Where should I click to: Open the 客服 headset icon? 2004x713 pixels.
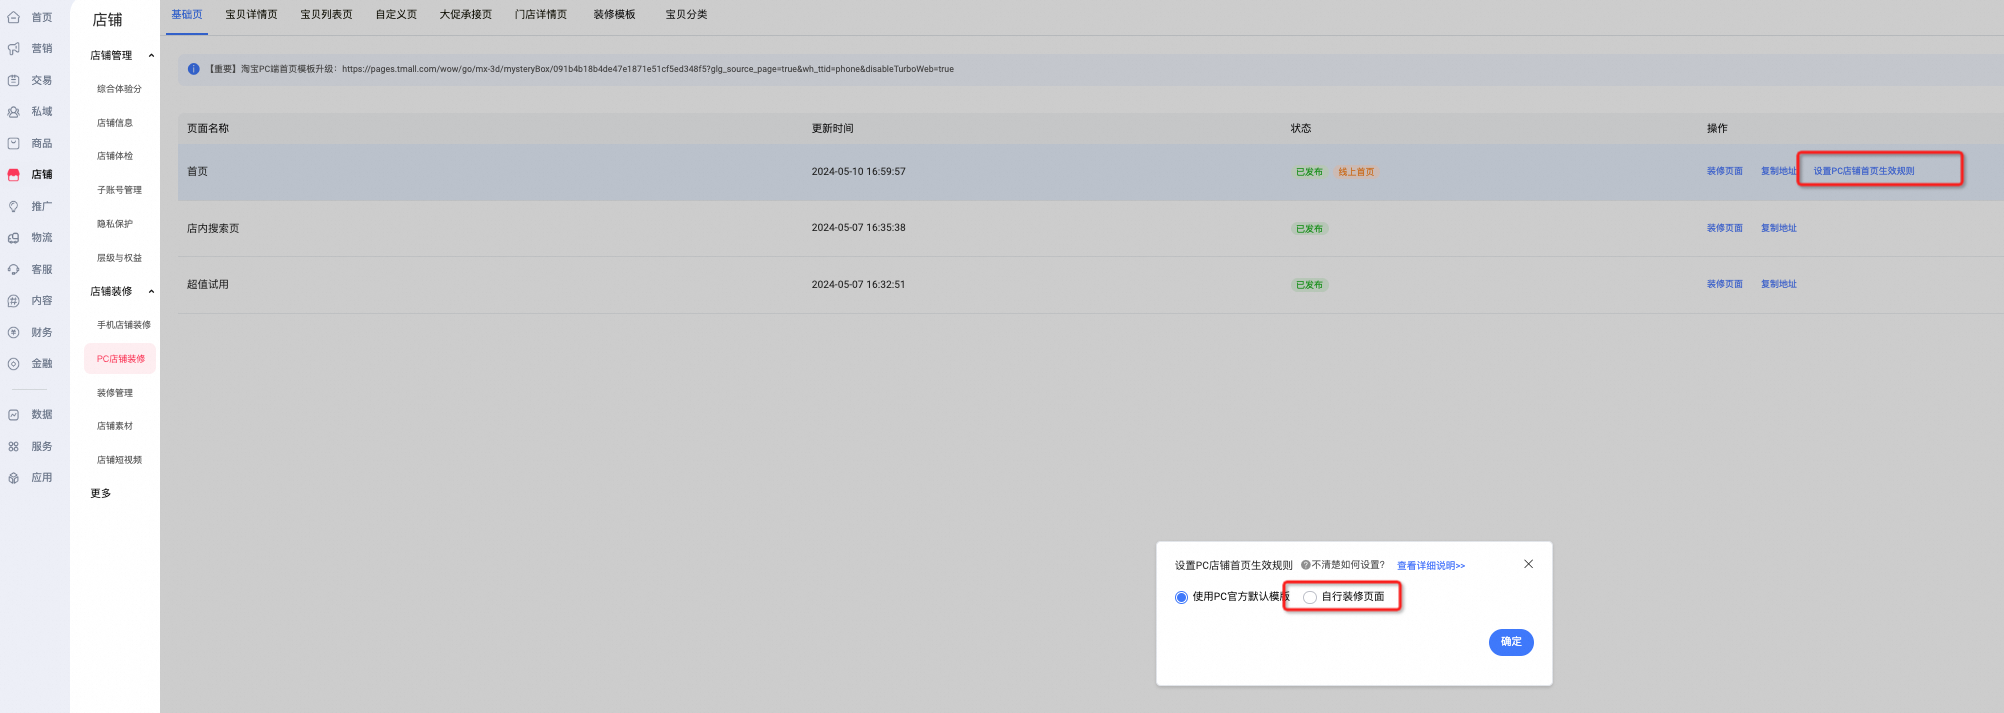click(14, 270)
